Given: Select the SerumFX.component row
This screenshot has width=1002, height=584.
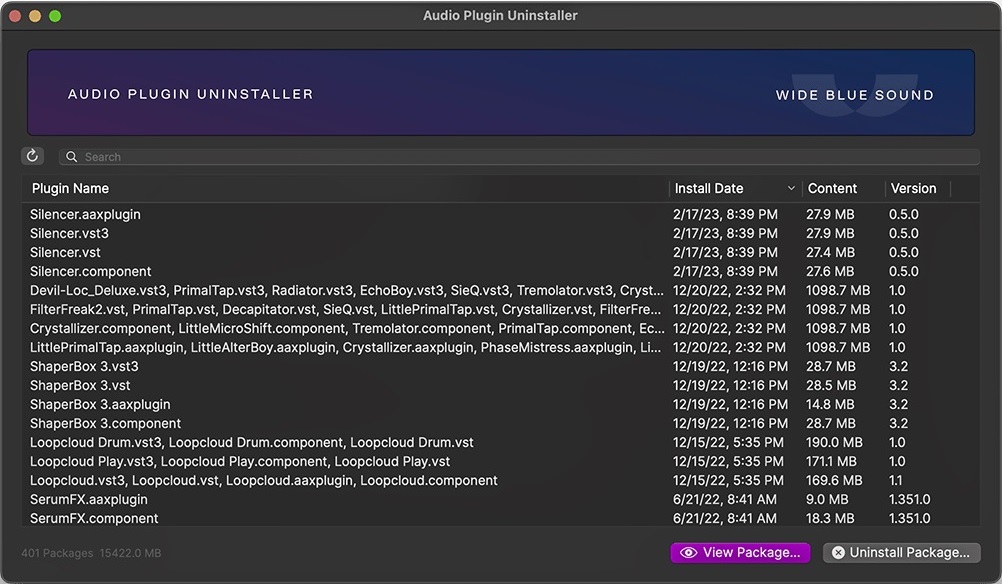Looking at the screenshot, I should [501, 518].
